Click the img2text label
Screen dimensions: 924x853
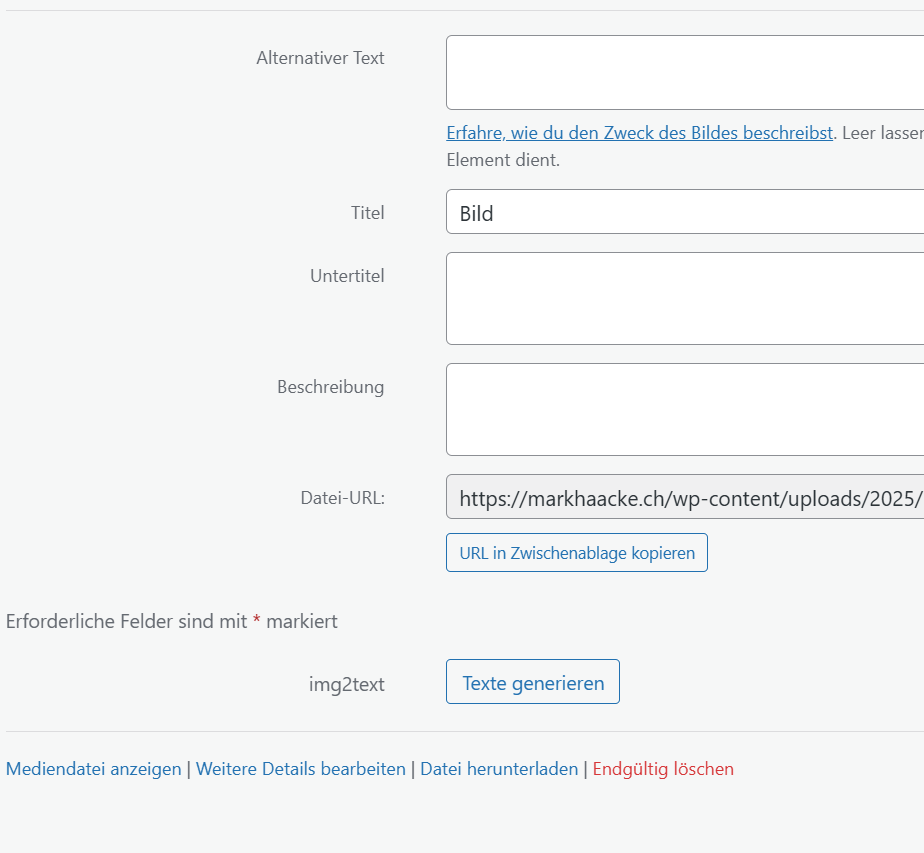346,685
